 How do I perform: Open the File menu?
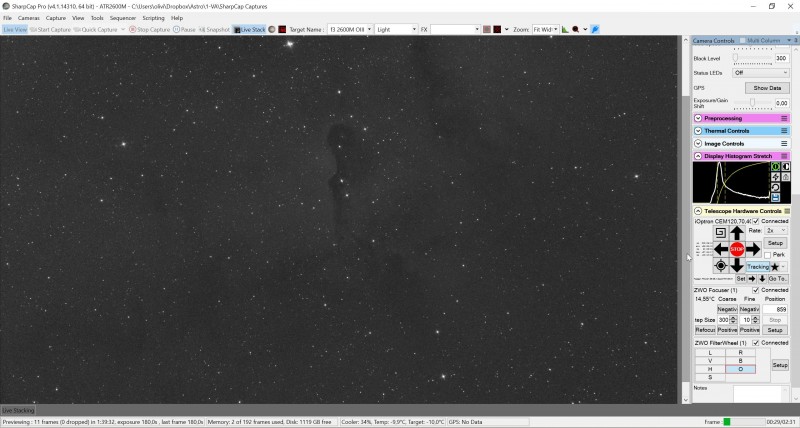pyautogui.click(x=7, y=18)
